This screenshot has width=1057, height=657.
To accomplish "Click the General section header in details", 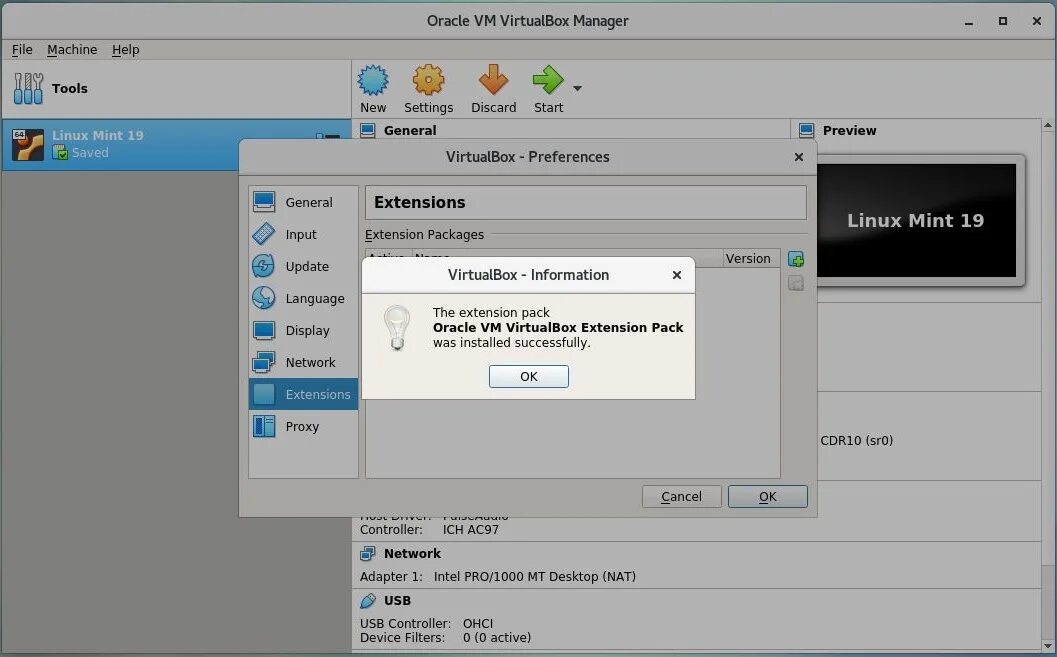I will pos(410,130).
